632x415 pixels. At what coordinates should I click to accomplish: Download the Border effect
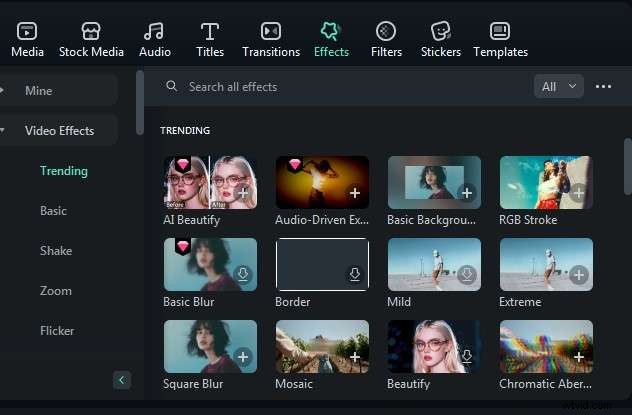pyautogui.click(x=354, y=275)
